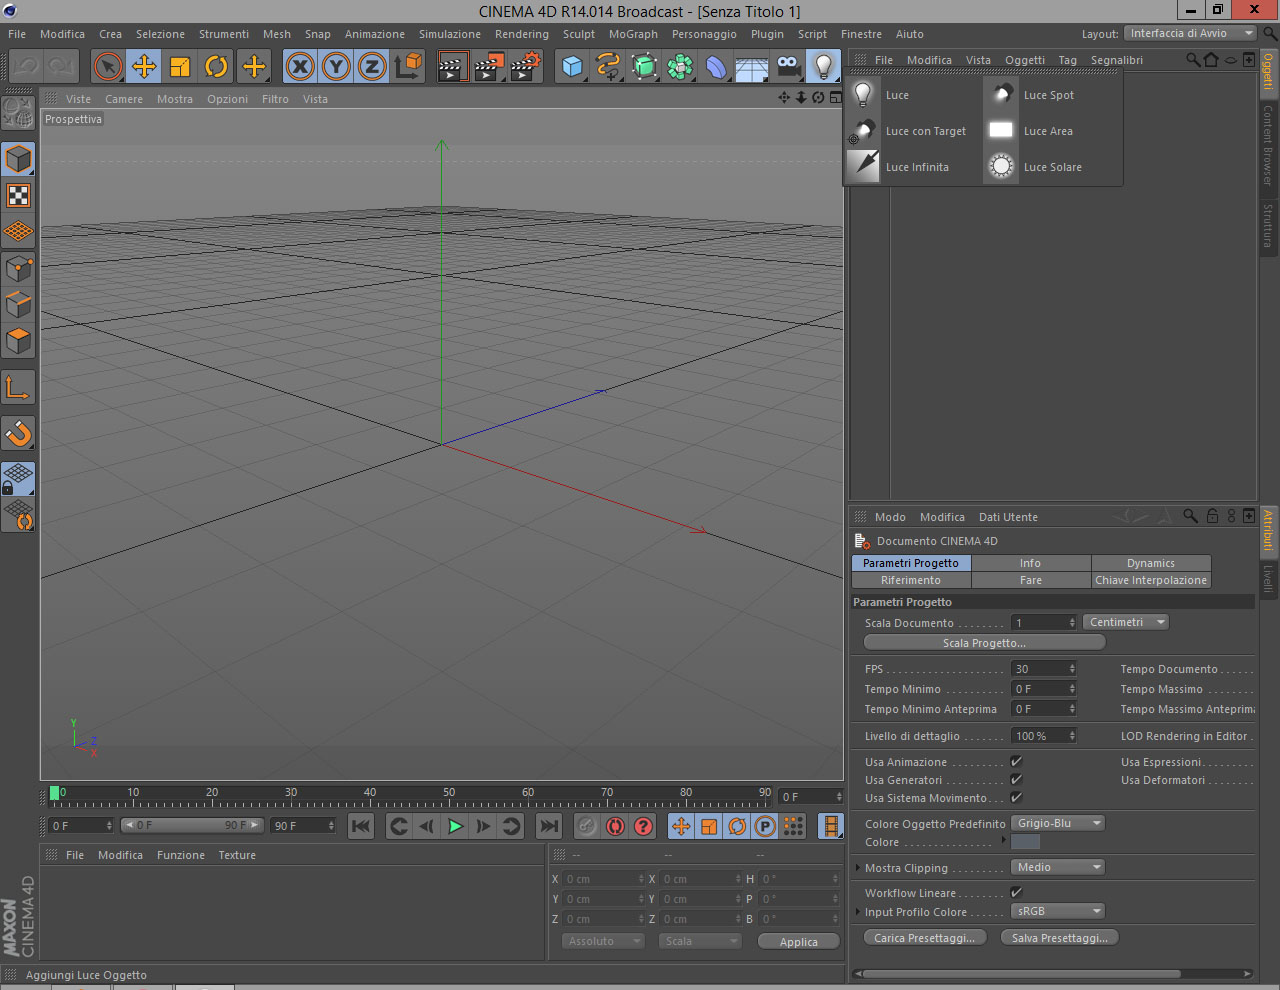Click the FPS input field

1044,669
